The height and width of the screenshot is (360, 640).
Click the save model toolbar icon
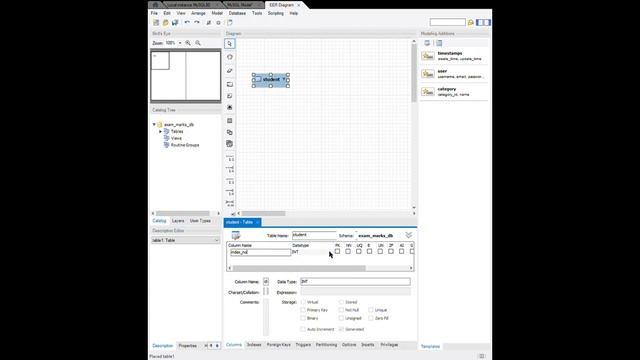(175, 23)
